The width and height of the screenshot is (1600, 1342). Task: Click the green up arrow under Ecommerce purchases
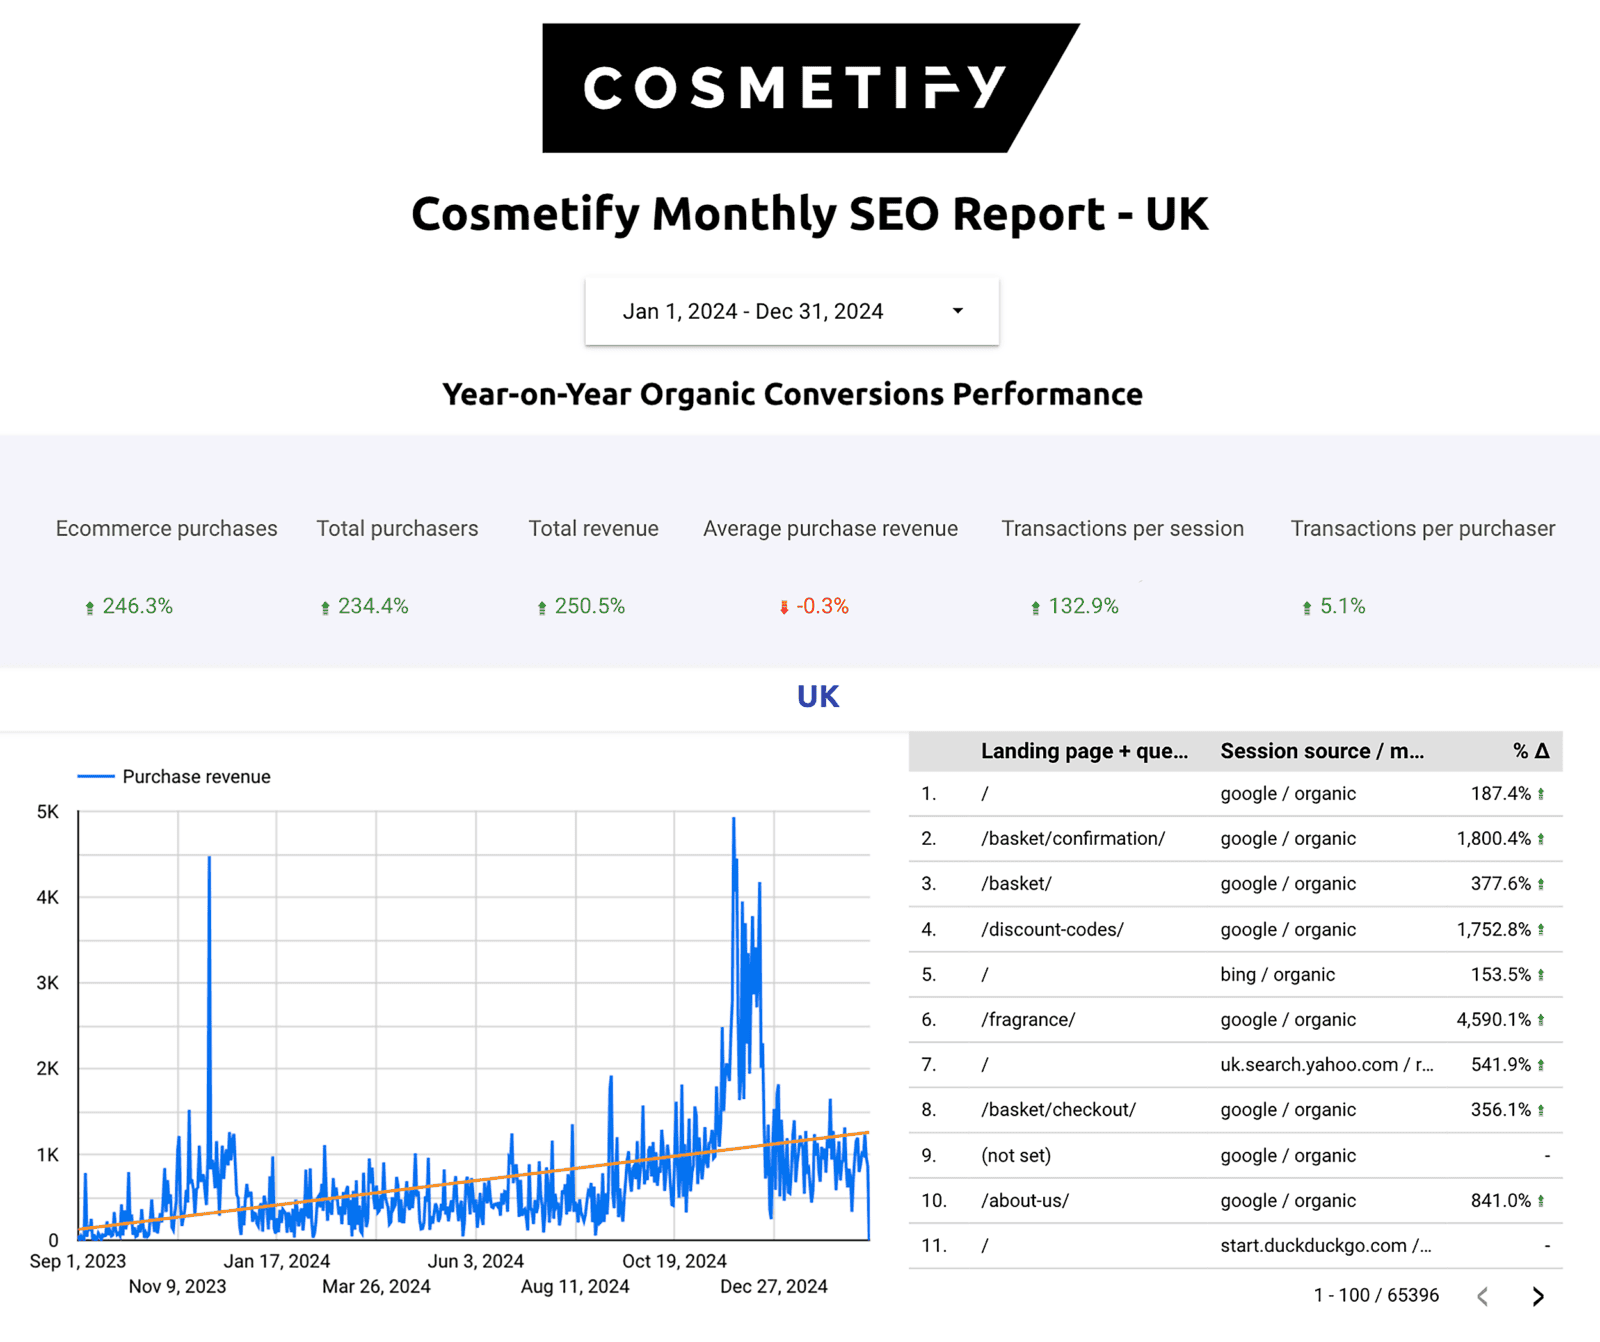coord(89,606)
